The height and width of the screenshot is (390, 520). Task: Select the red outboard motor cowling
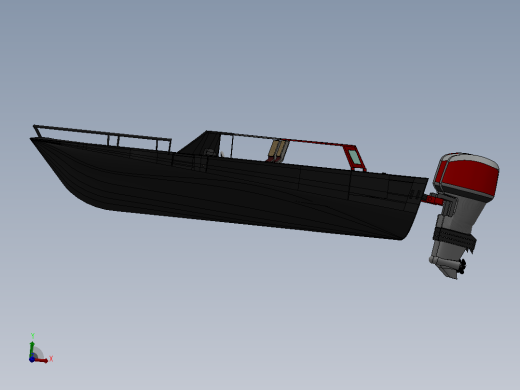pos(468,177)
